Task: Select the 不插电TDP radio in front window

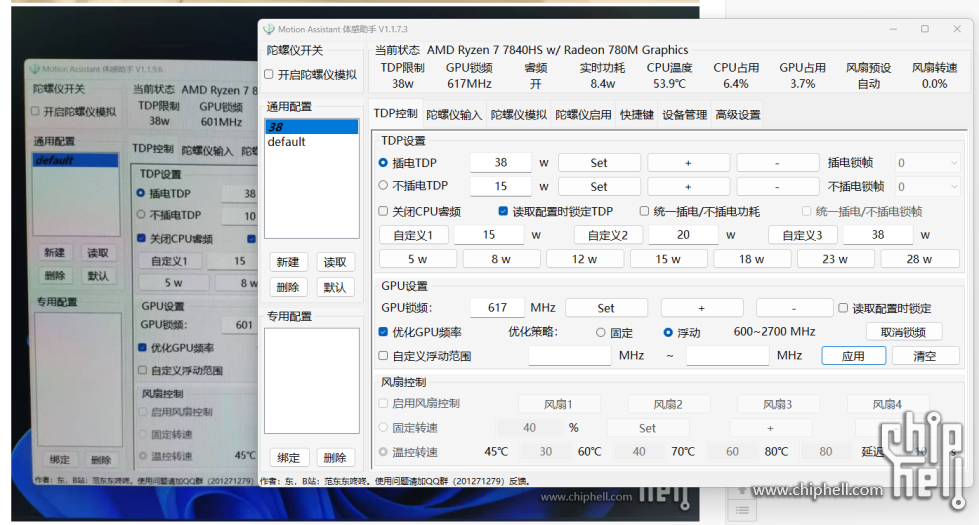Action: (383, 185)
